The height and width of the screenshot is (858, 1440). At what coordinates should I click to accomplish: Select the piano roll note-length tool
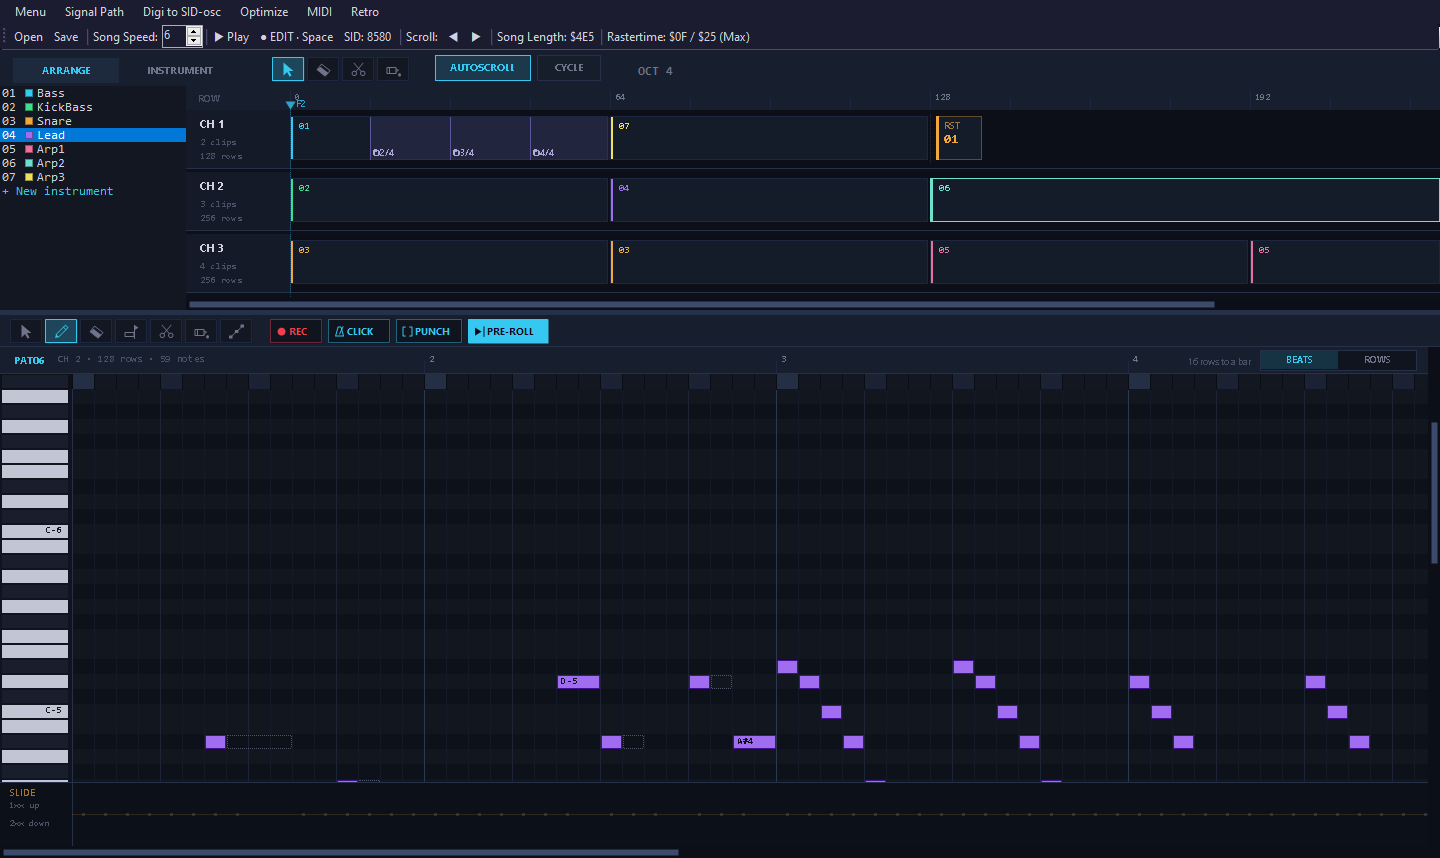[131, 331]
